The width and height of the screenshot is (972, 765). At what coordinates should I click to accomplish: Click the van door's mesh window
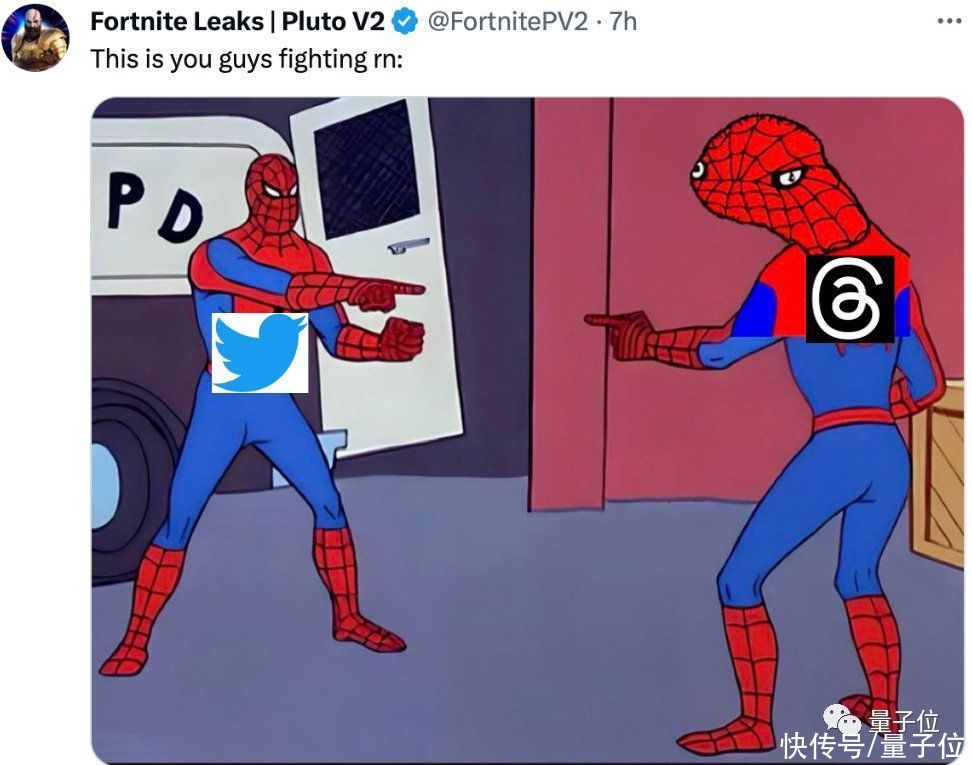[366, 169]
